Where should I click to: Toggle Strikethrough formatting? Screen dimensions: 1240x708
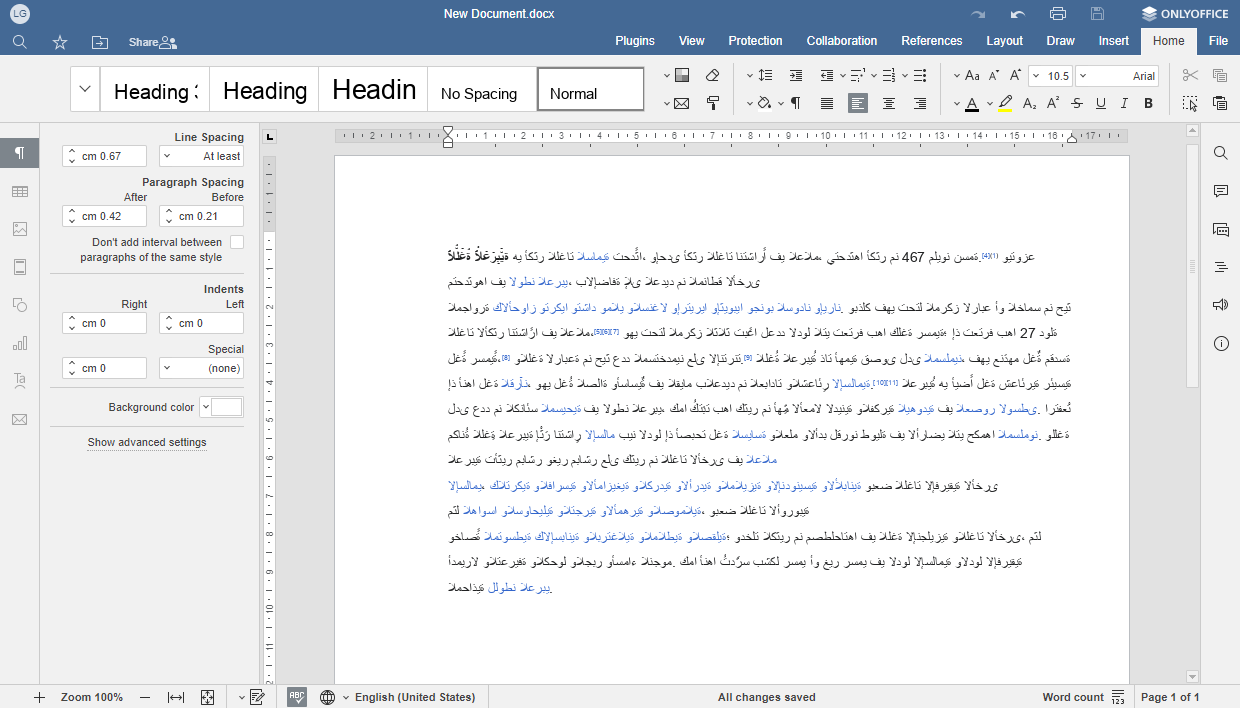point(1077,103)
